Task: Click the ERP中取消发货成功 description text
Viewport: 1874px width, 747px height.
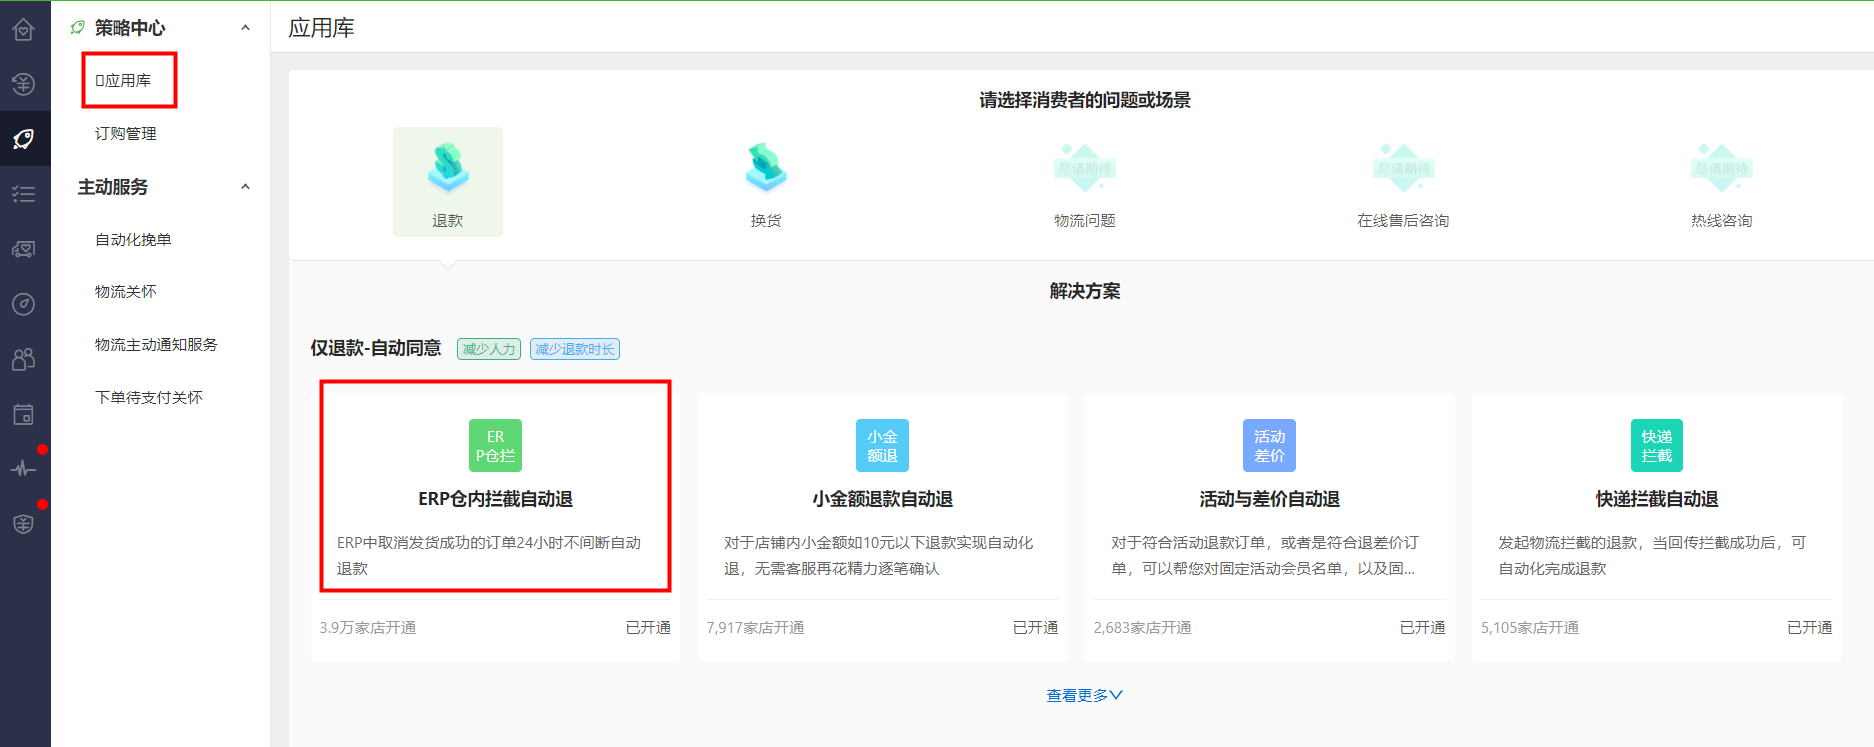Action: [489, 555]
